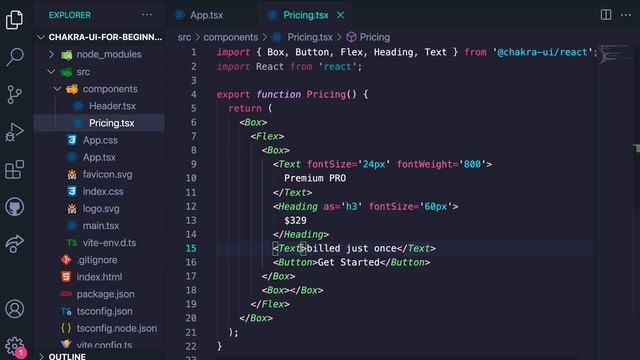Open main.tsx file
This screenshot has height=360, width=640.
pos(100,226)
